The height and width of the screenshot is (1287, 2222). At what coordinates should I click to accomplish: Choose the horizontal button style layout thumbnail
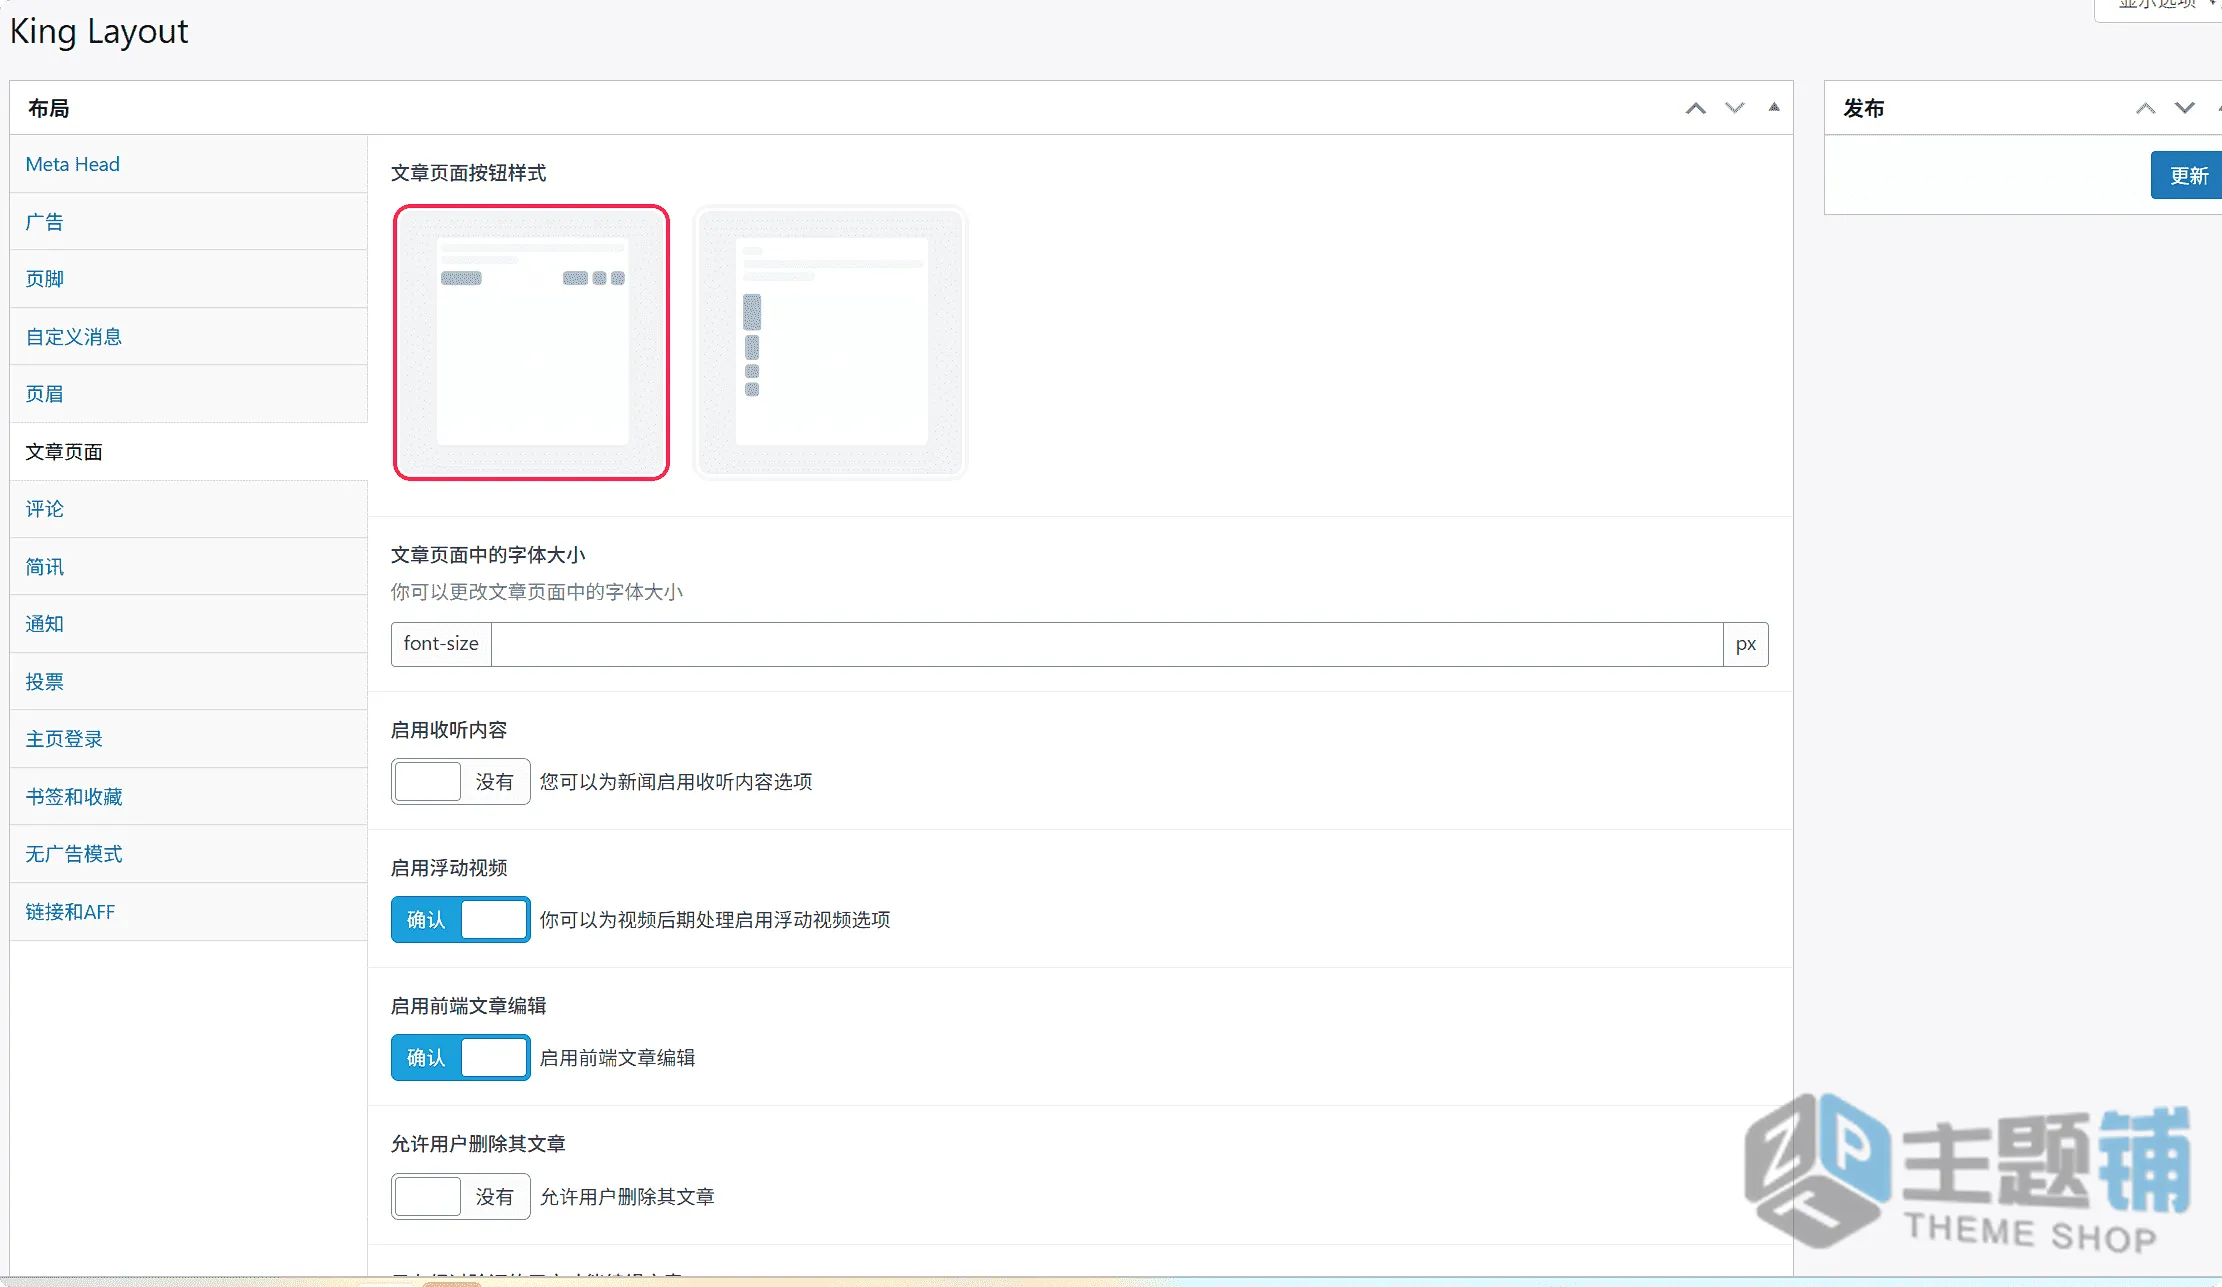(531, 342)
